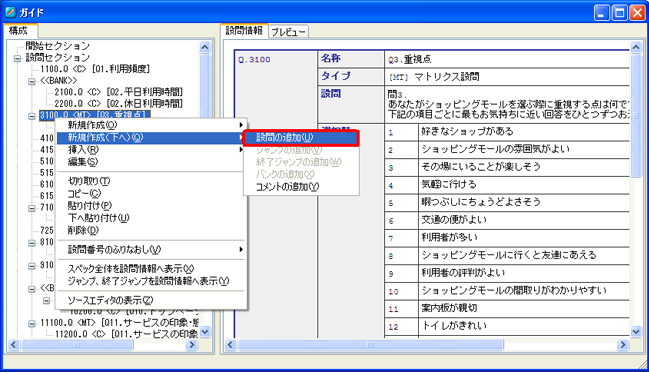The height and width of the screenshot is (372, 649).
Task: Click the tree item starting with 725
Action: (x=47, y=230)
